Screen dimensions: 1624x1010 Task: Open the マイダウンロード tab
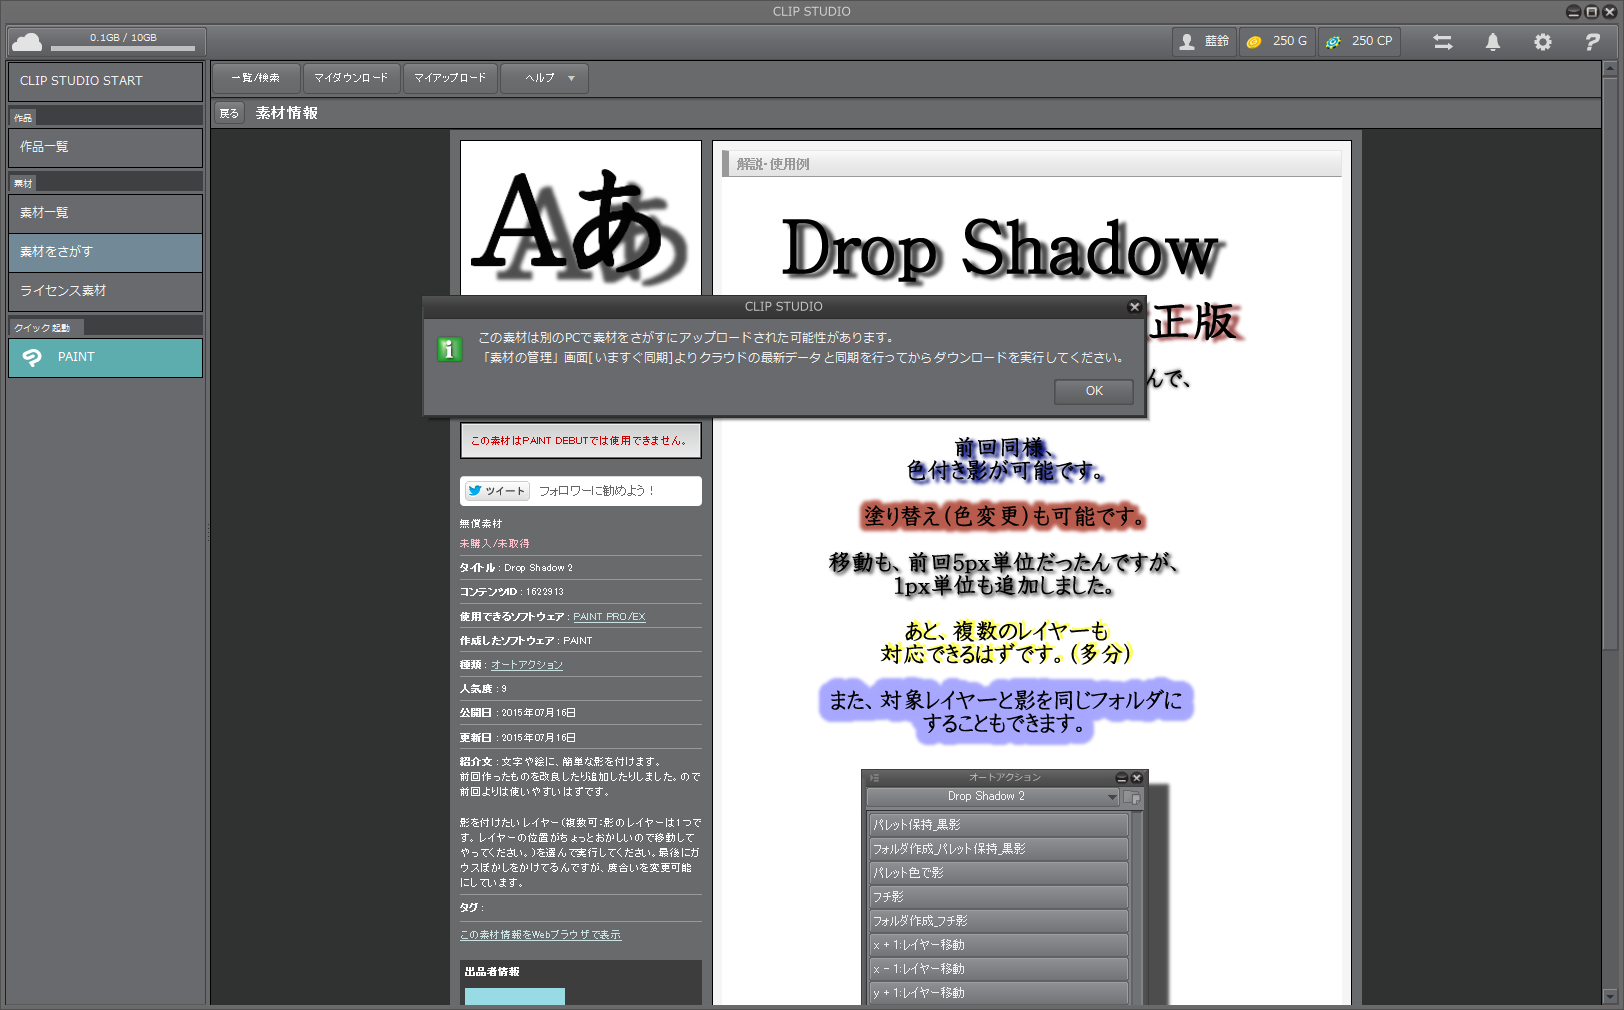click(x=351, y=78)
